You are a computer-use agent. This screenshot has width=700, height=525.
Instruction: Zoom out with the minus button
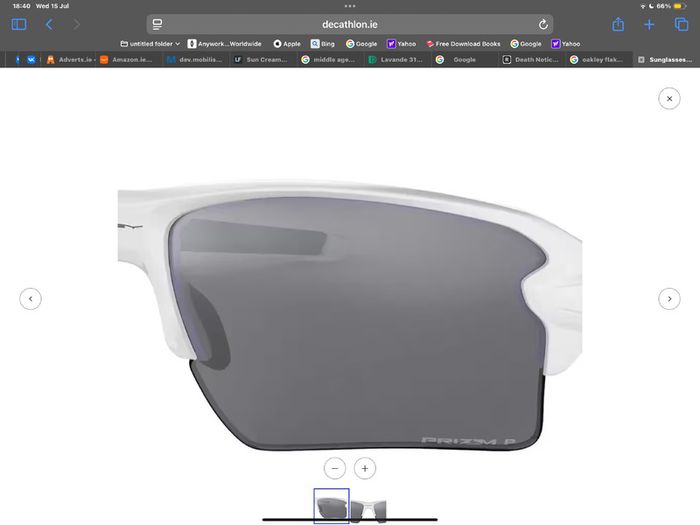(x=335, y=468)
